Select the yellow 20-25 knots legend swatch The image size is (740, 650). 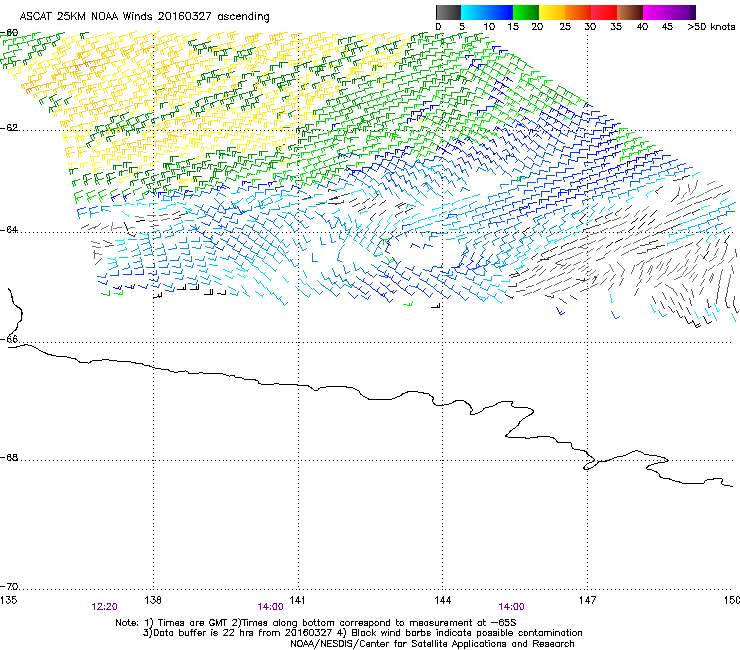pos(552,12)
